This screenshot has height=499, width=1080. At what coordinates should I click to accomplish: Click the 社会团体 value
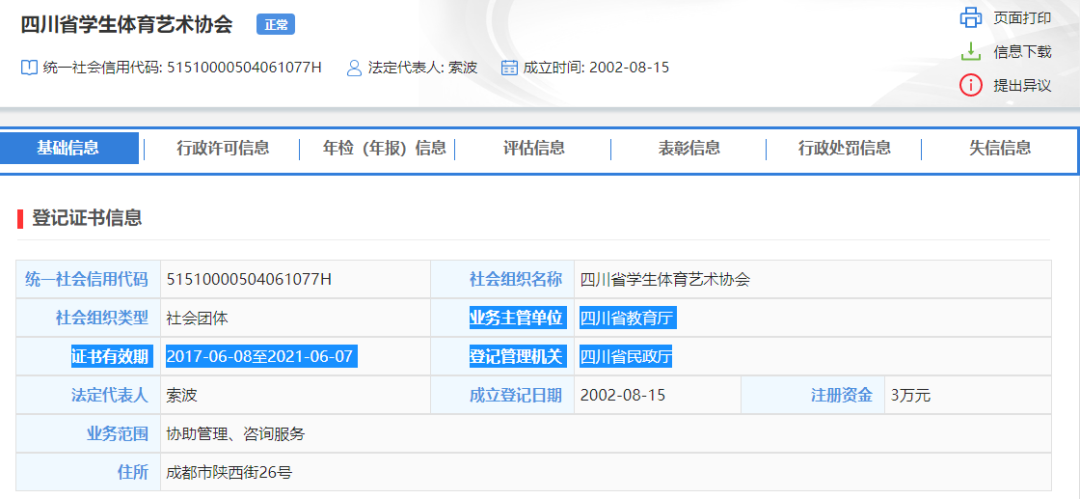[197, 318]
